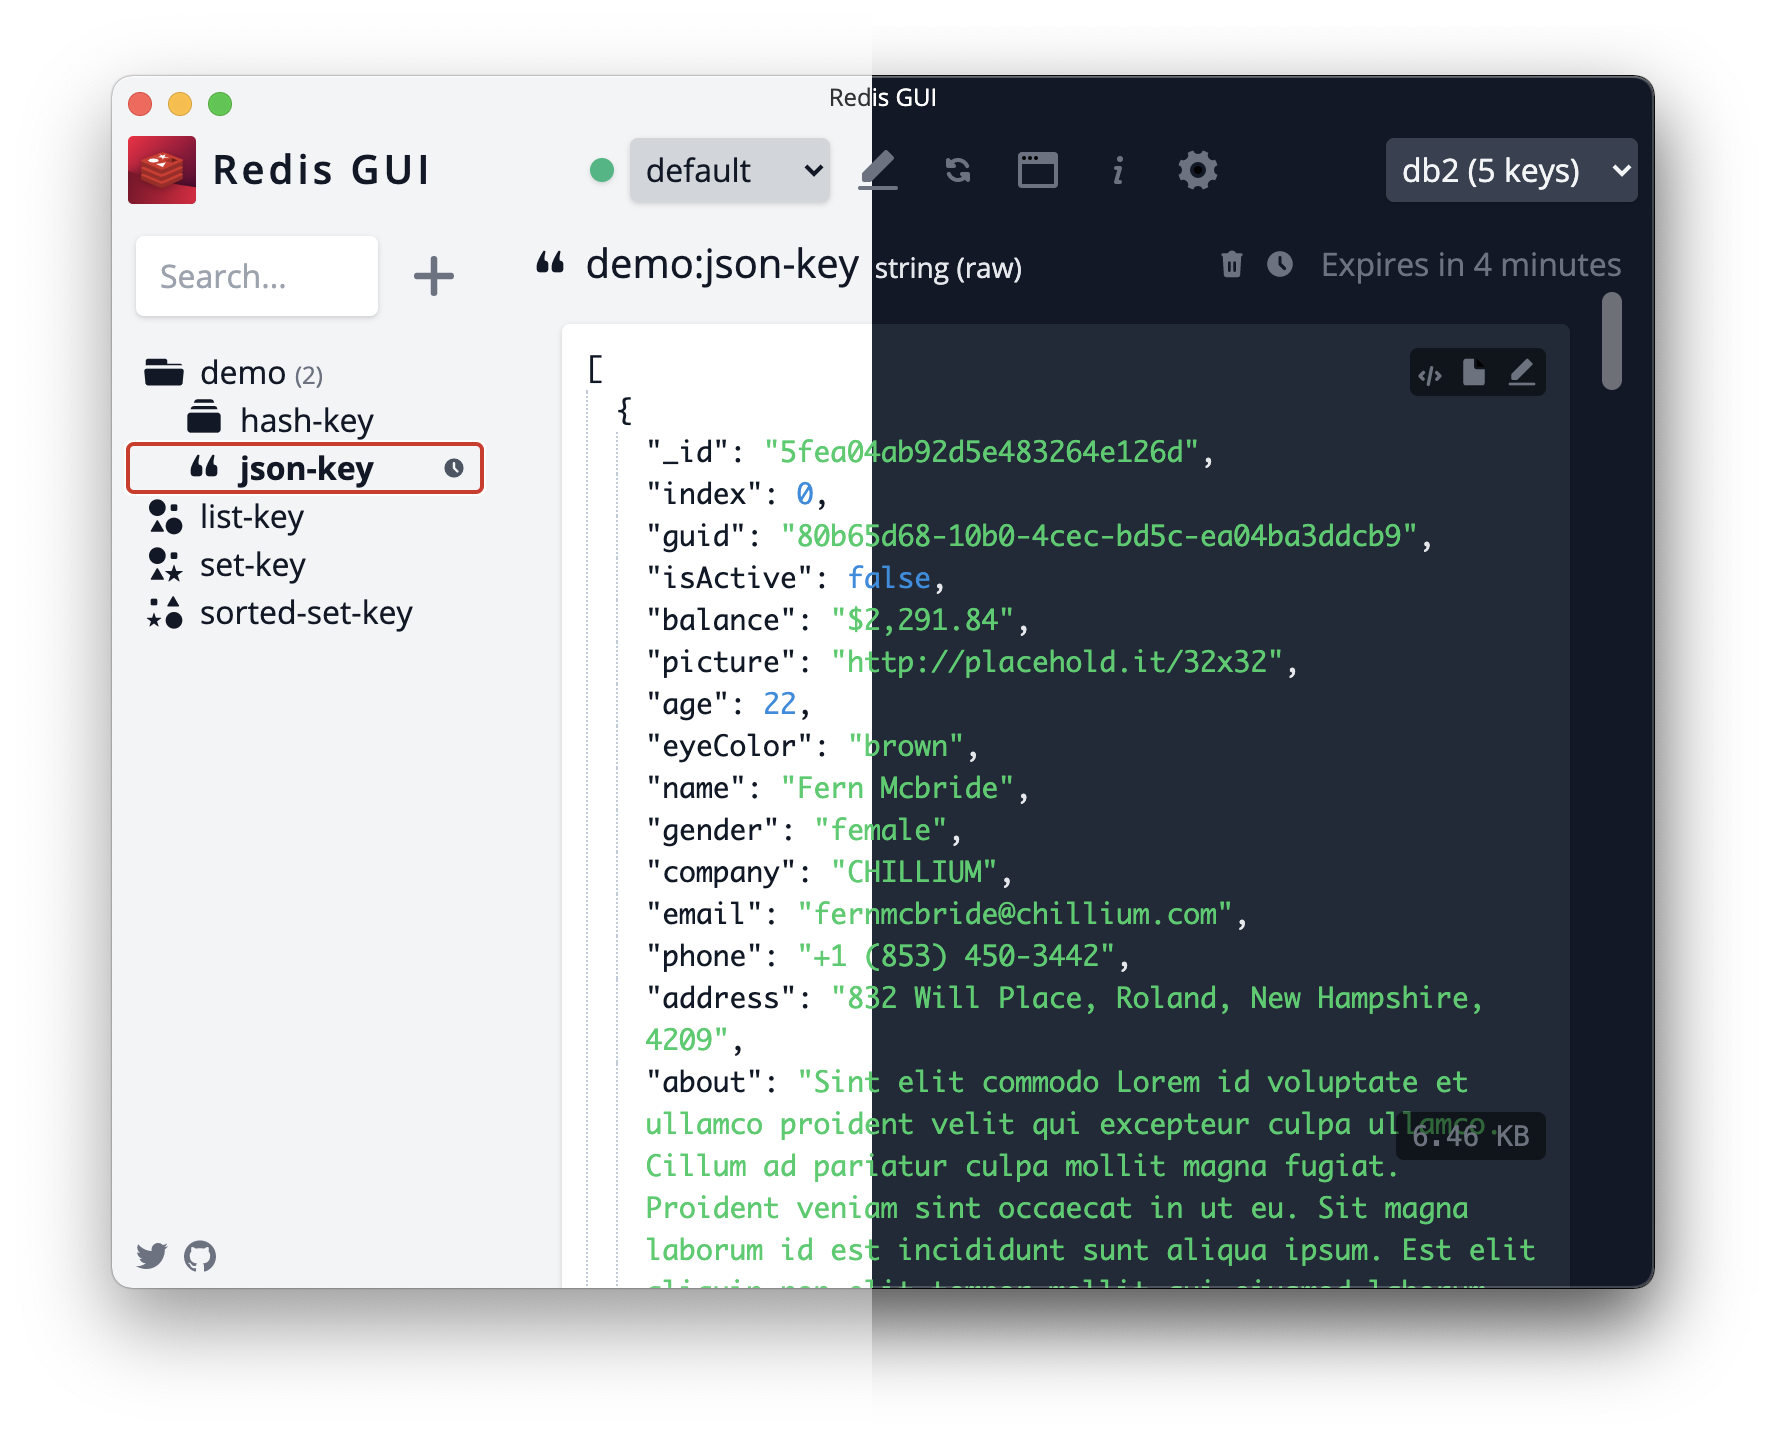
Task: Select the sorted-set-key entry
Action: pyautogui.click(x=305, y=613)
